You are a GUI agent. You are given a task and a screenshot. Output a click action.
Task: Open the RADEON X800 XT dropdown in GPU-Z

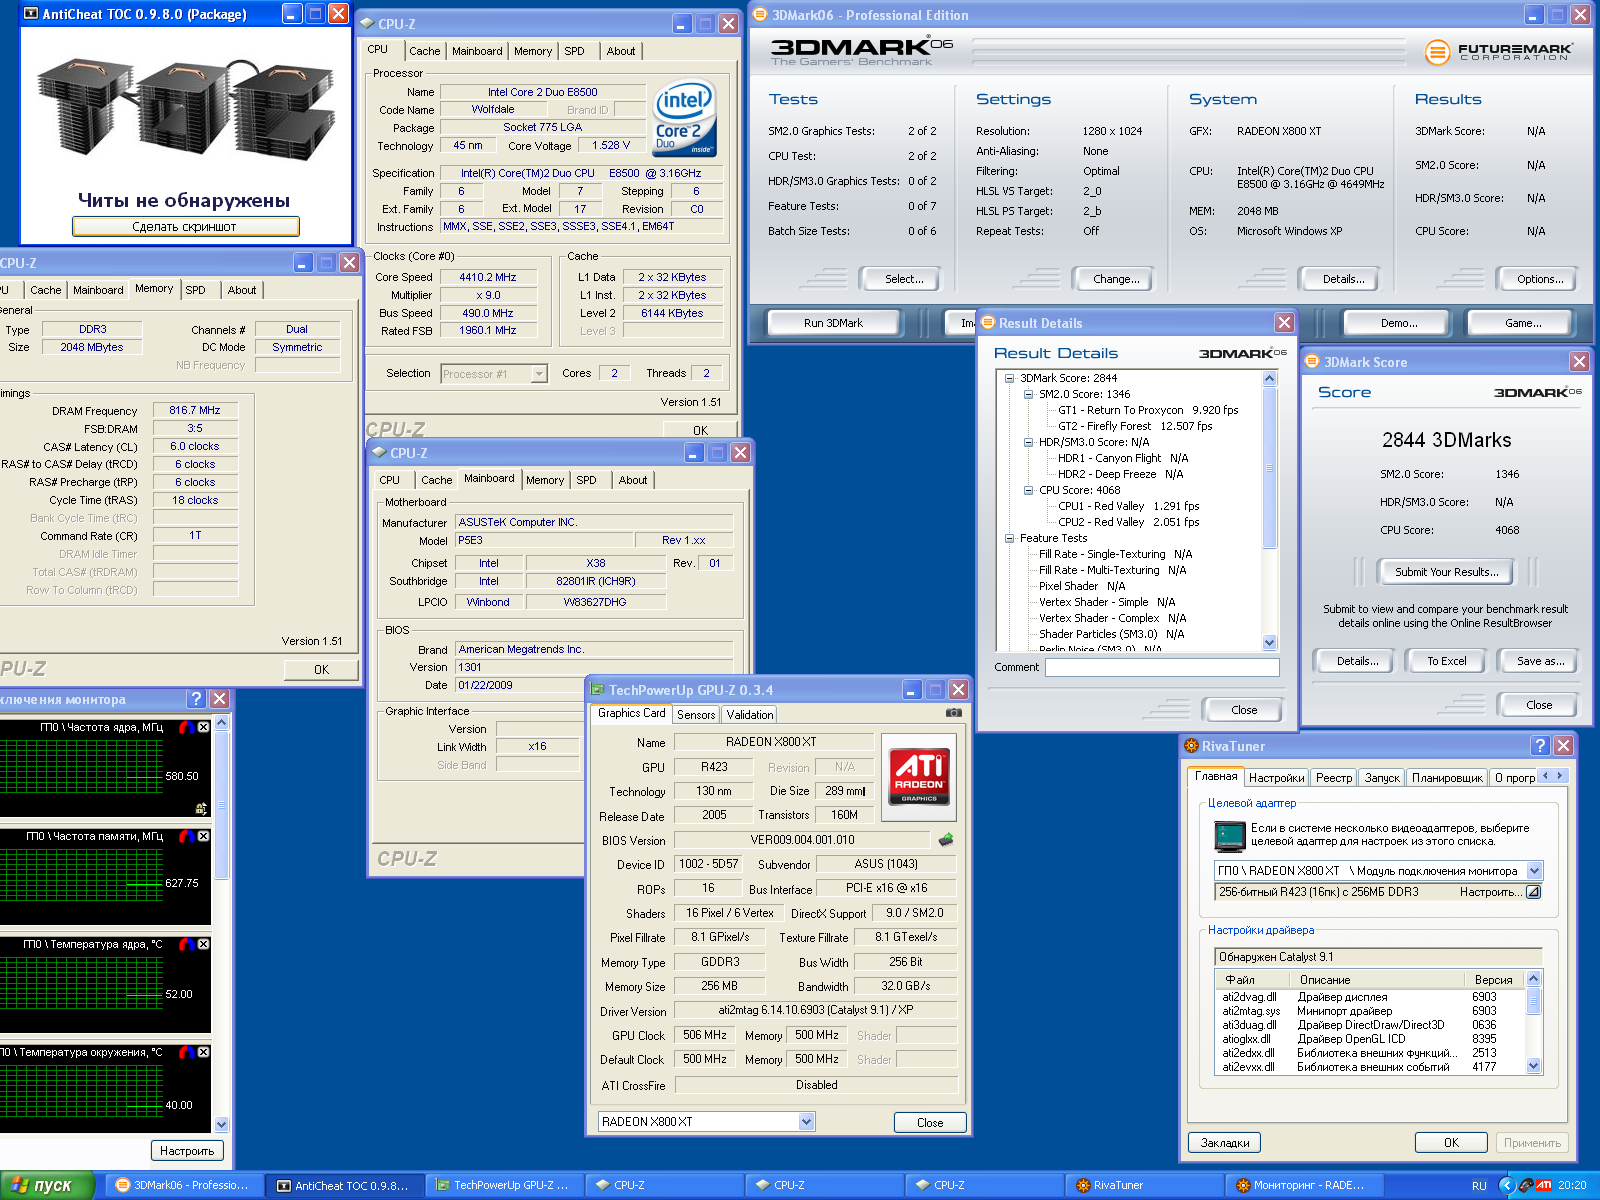[807, 1122]
